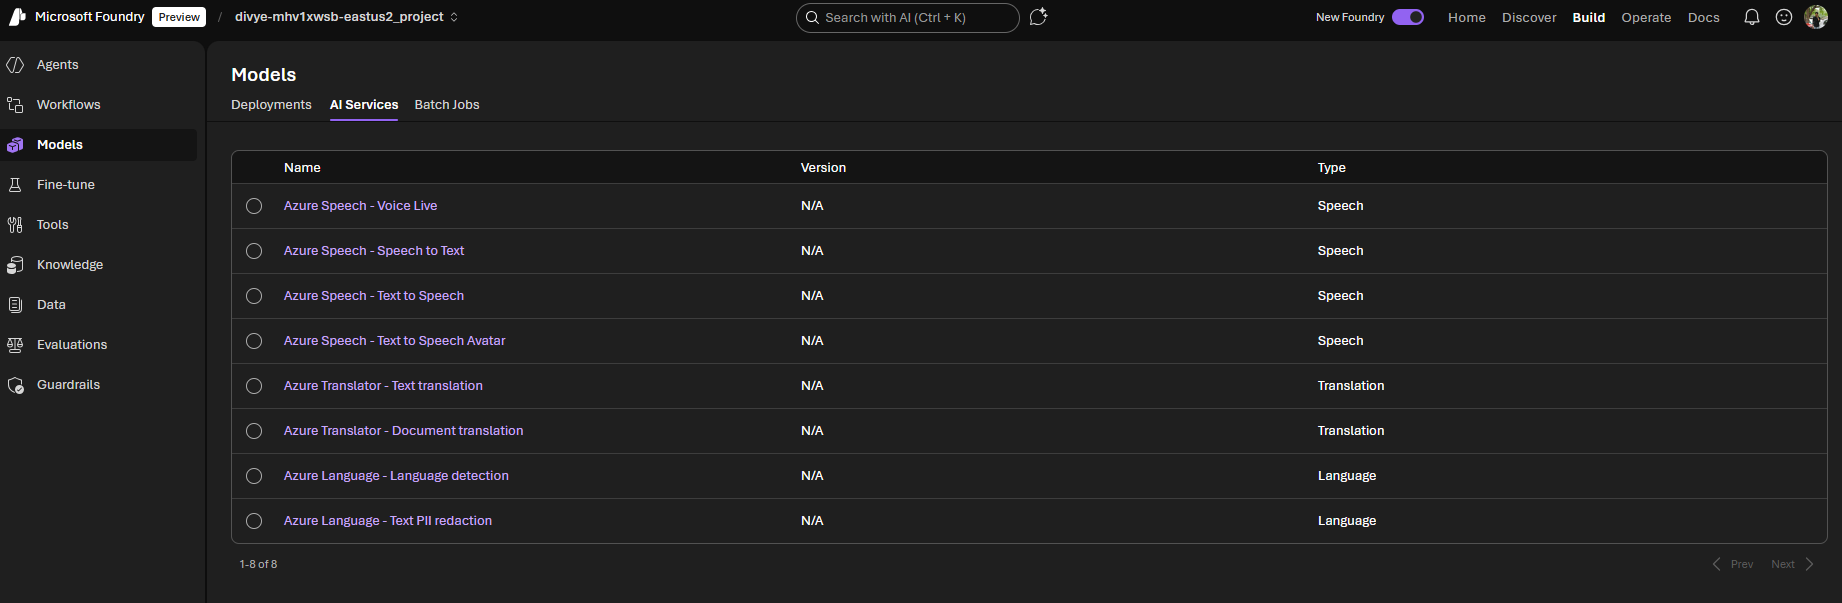
Task: Click the Models cube icon in sidebar
Action: pos(15,145)
